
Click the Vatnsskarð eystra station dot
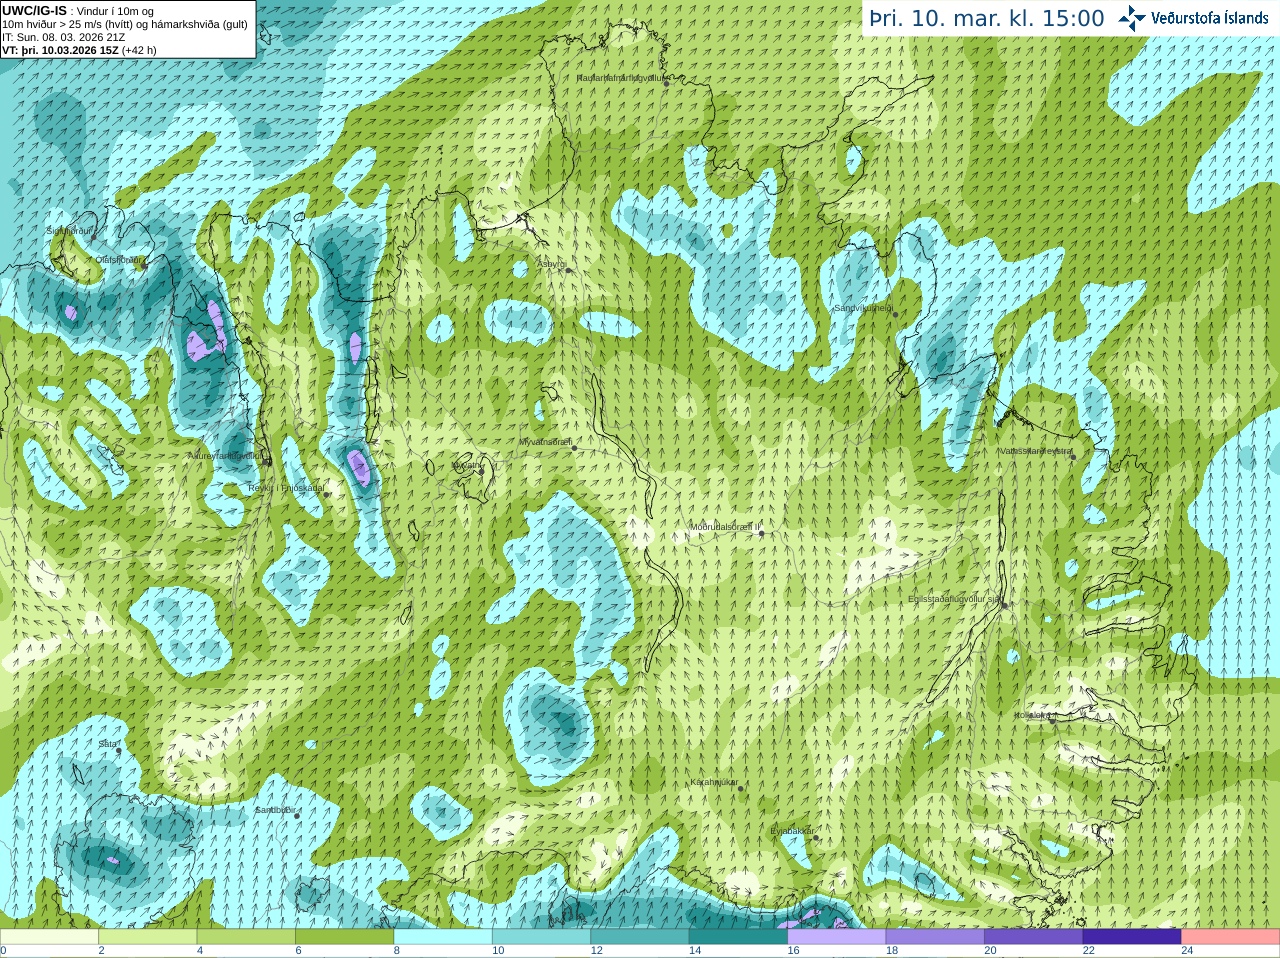1073,457
